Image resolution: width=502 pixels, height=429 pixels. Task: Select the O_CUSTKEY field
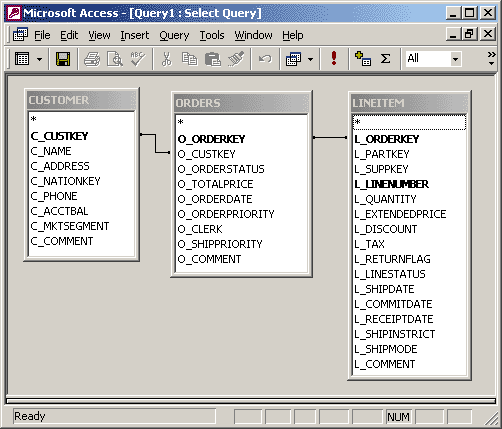241,154
